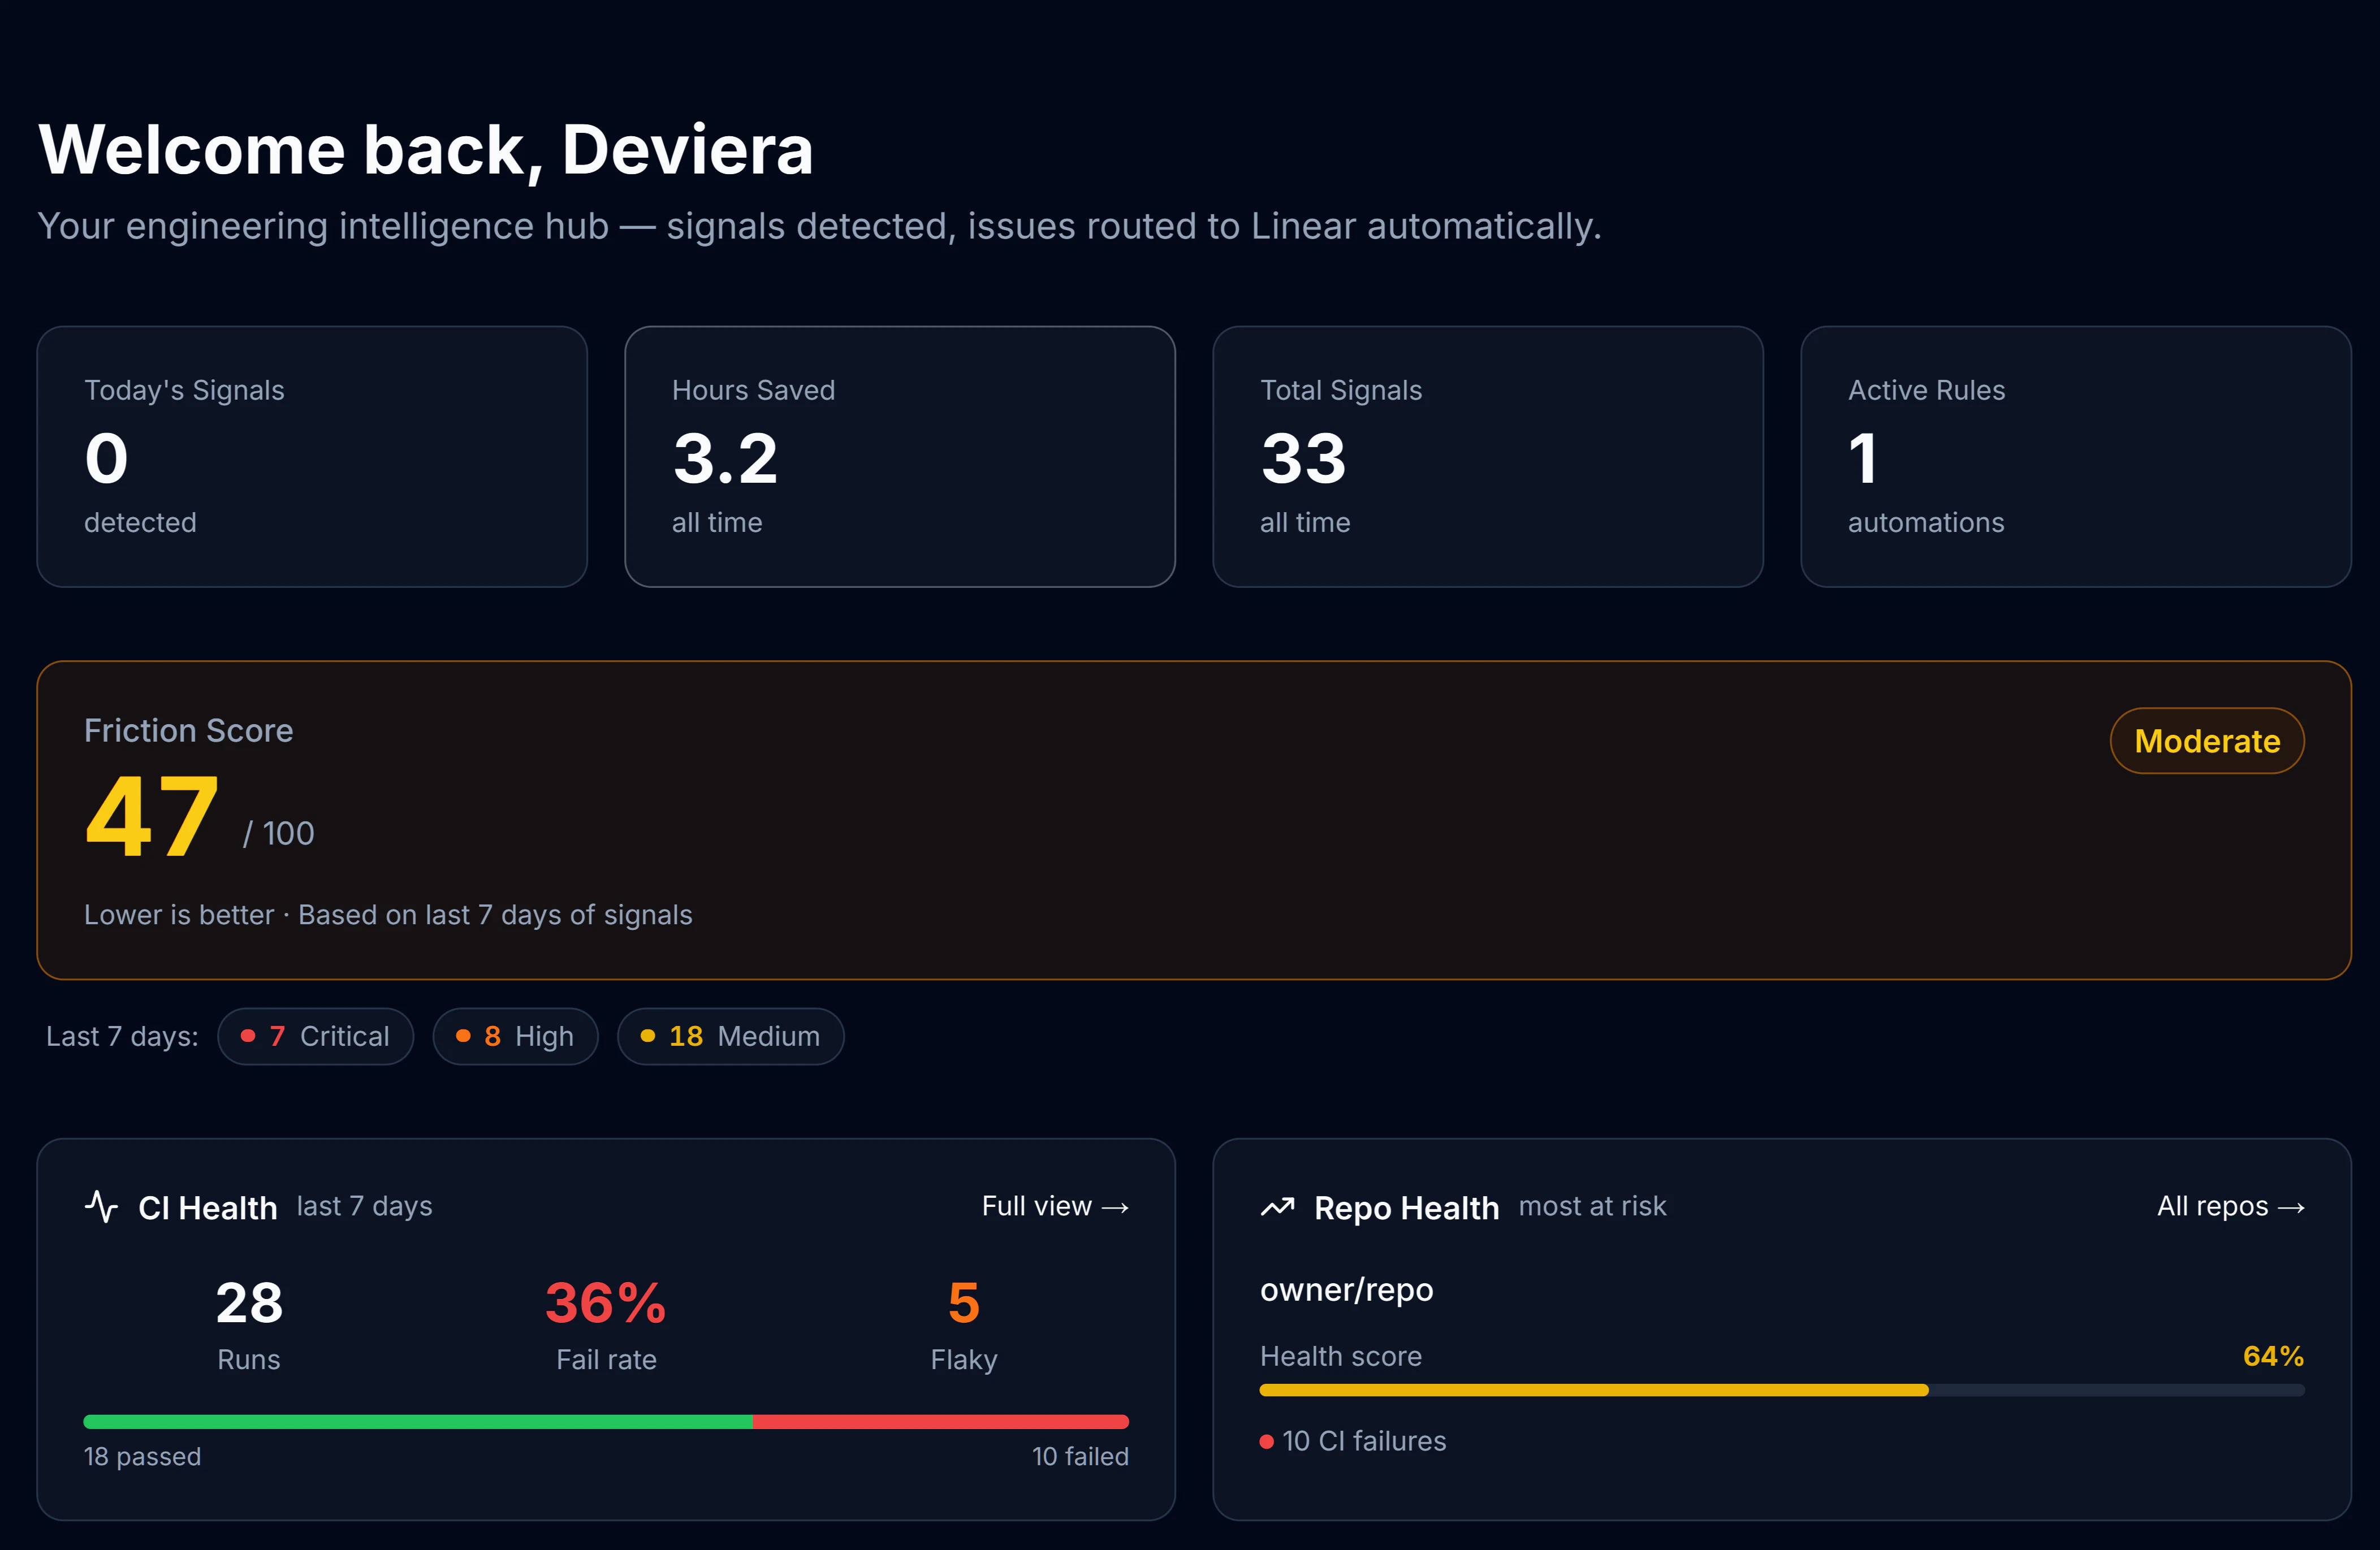Viewport: 2380px width, 1550px height.
Task: Open the Hours Saved card
Action: pos(899,456)
